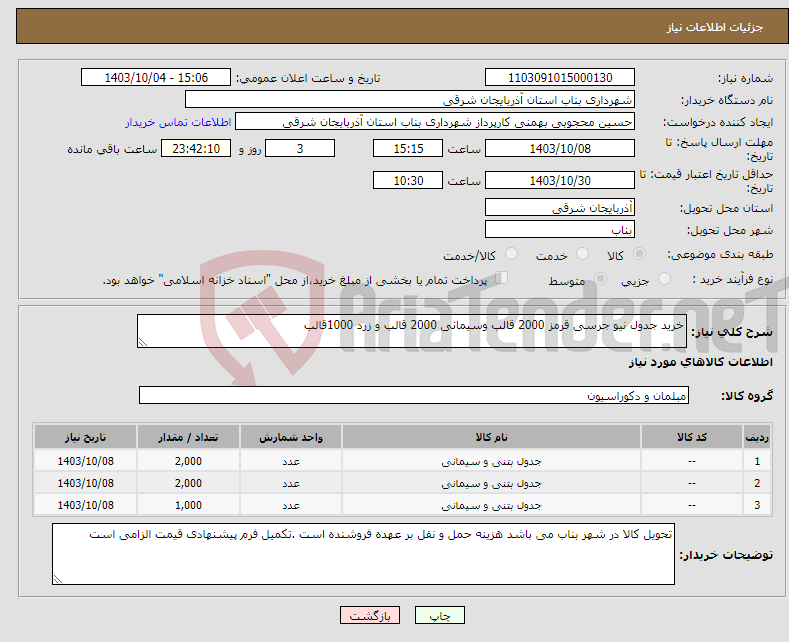The width and height of the screenshot is (789, 642).
Task: Click item name in row 2
Action: (x=491, y=484)
